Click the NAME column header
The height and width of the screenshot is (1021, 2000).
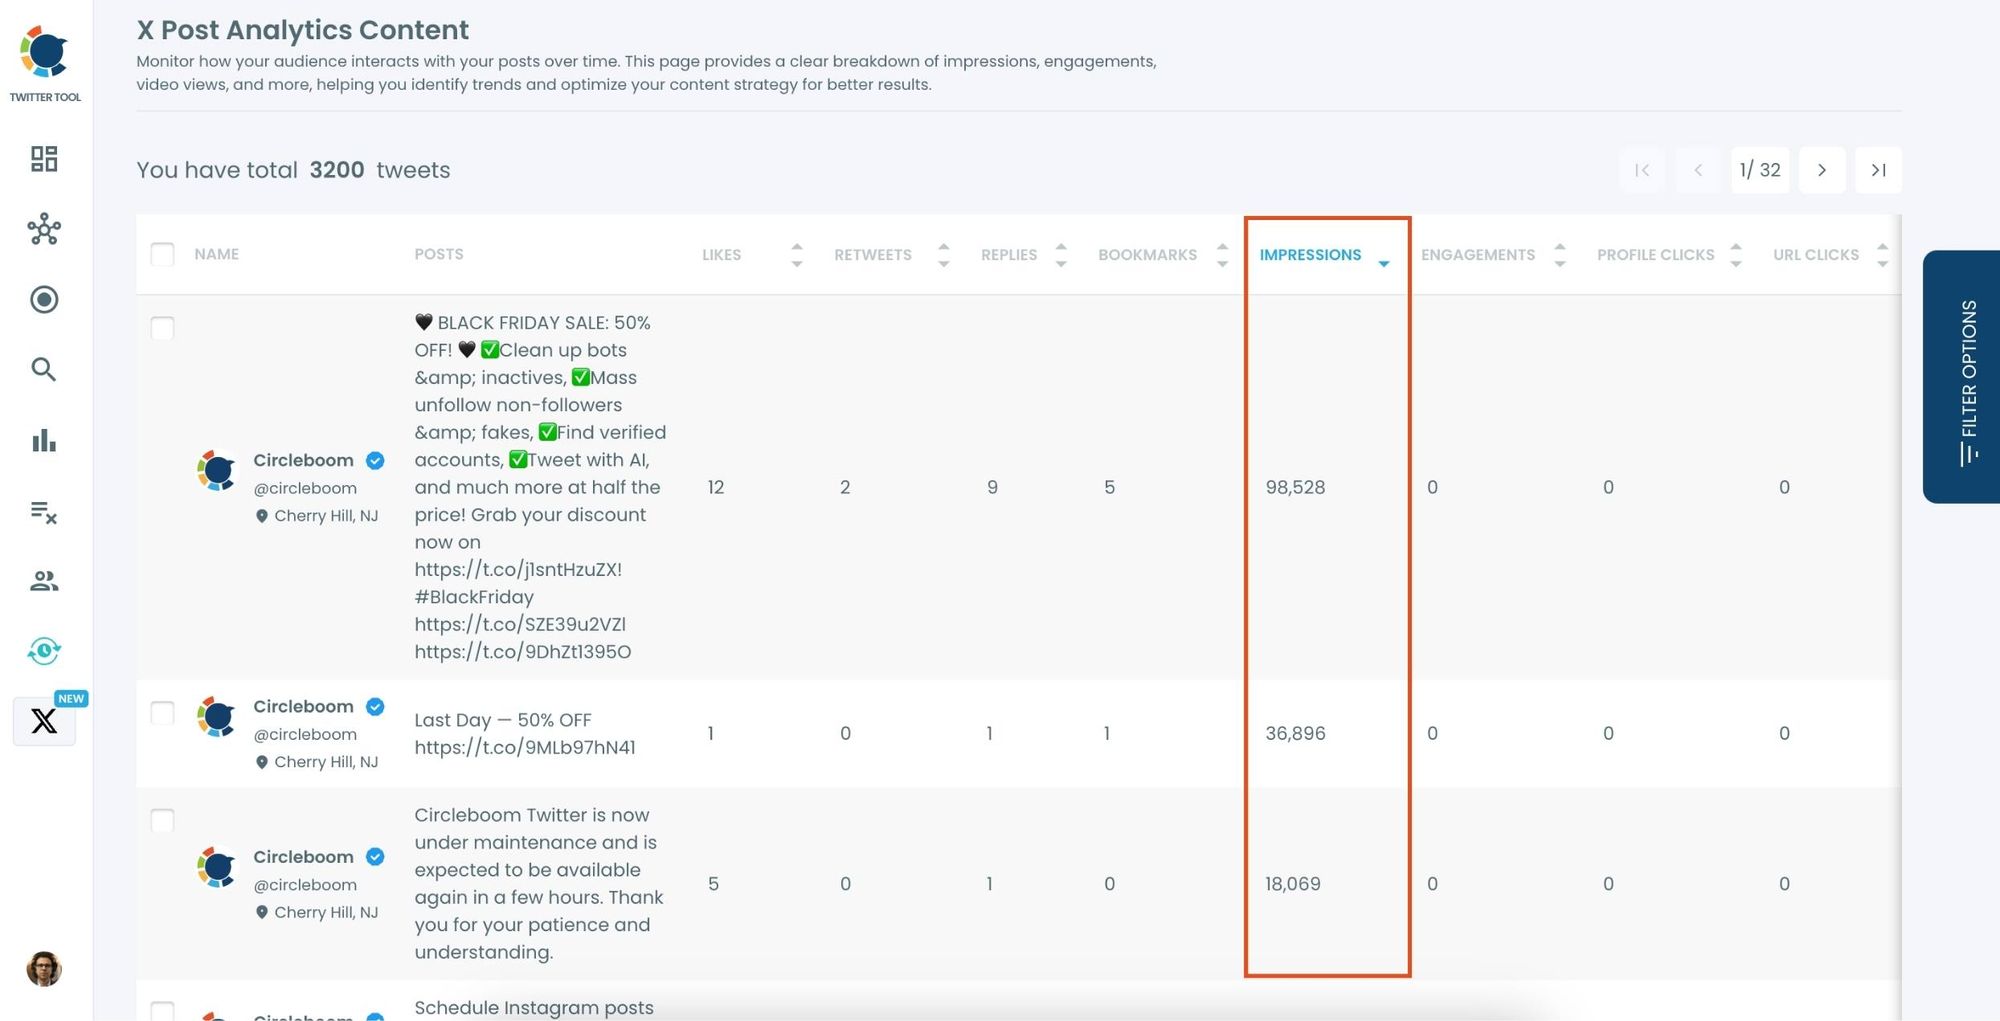216,254
